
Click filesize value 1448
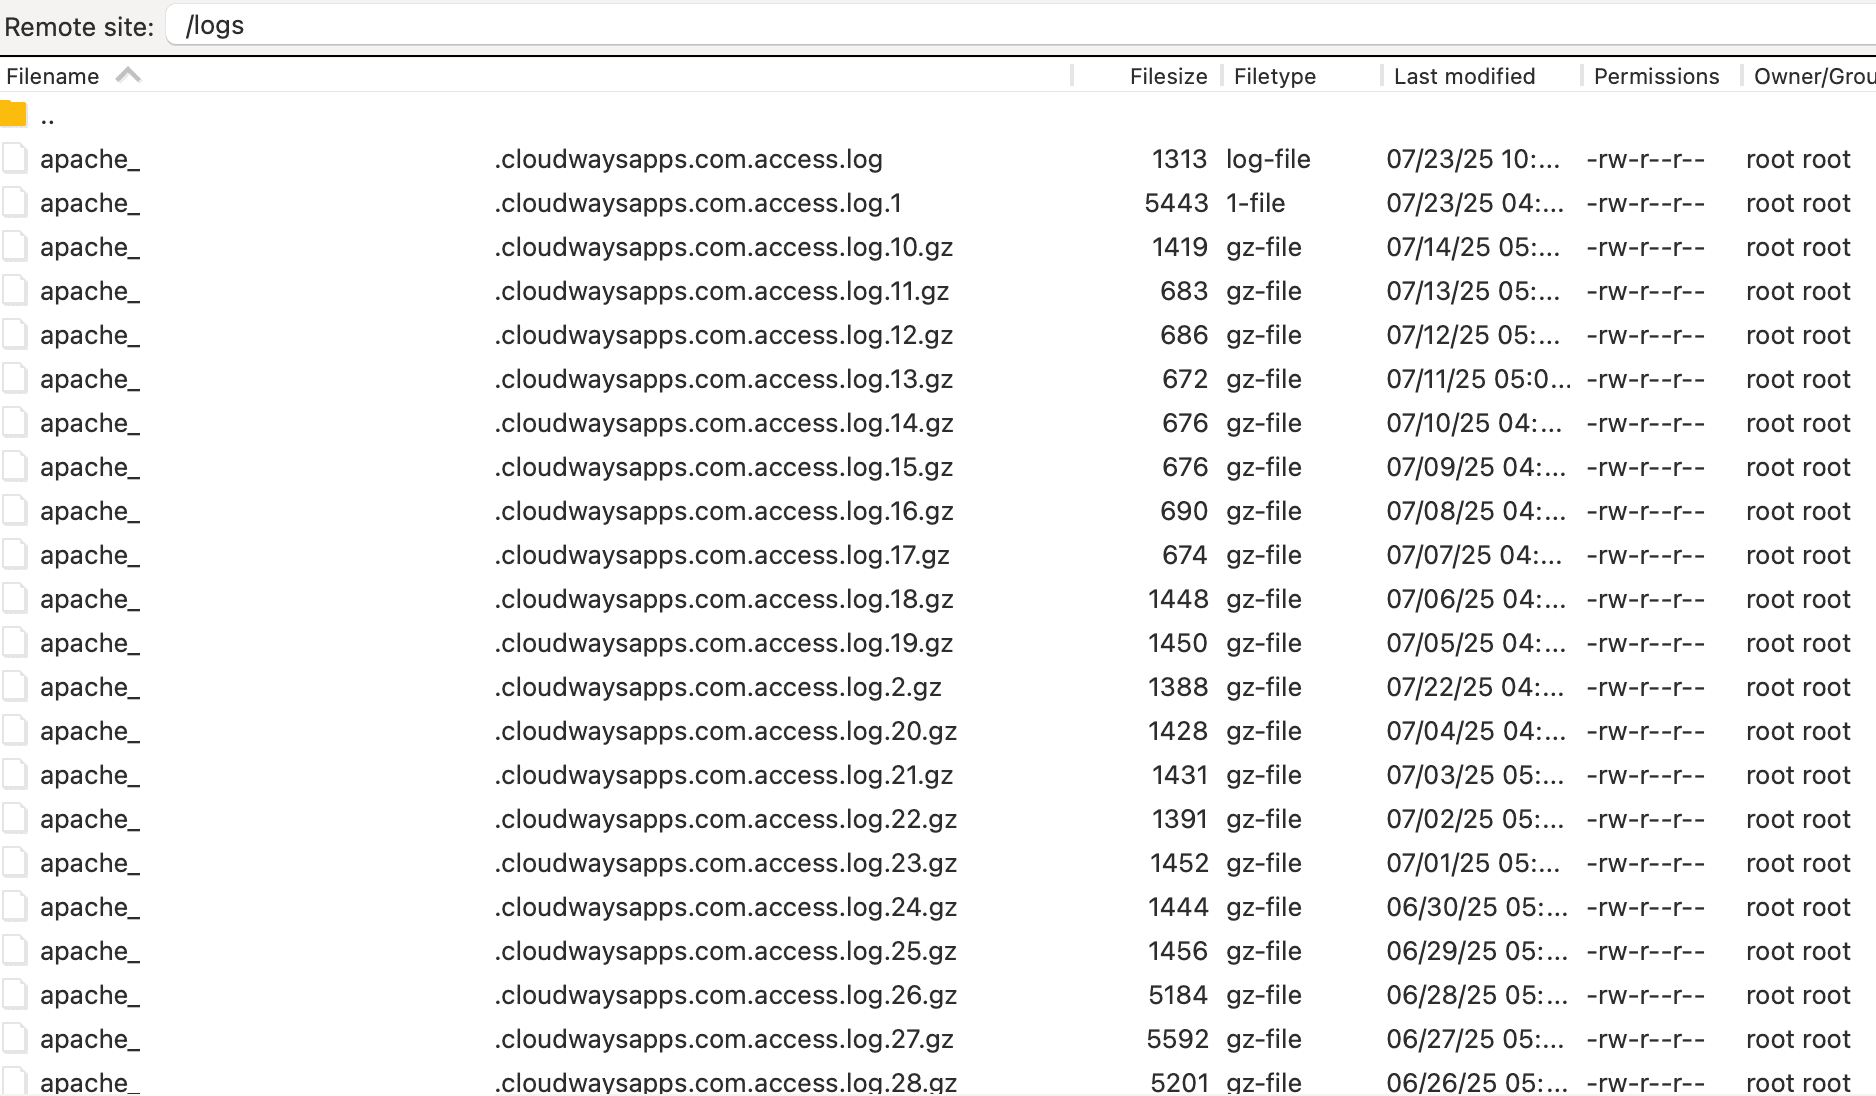click(x=1178, y=599)
